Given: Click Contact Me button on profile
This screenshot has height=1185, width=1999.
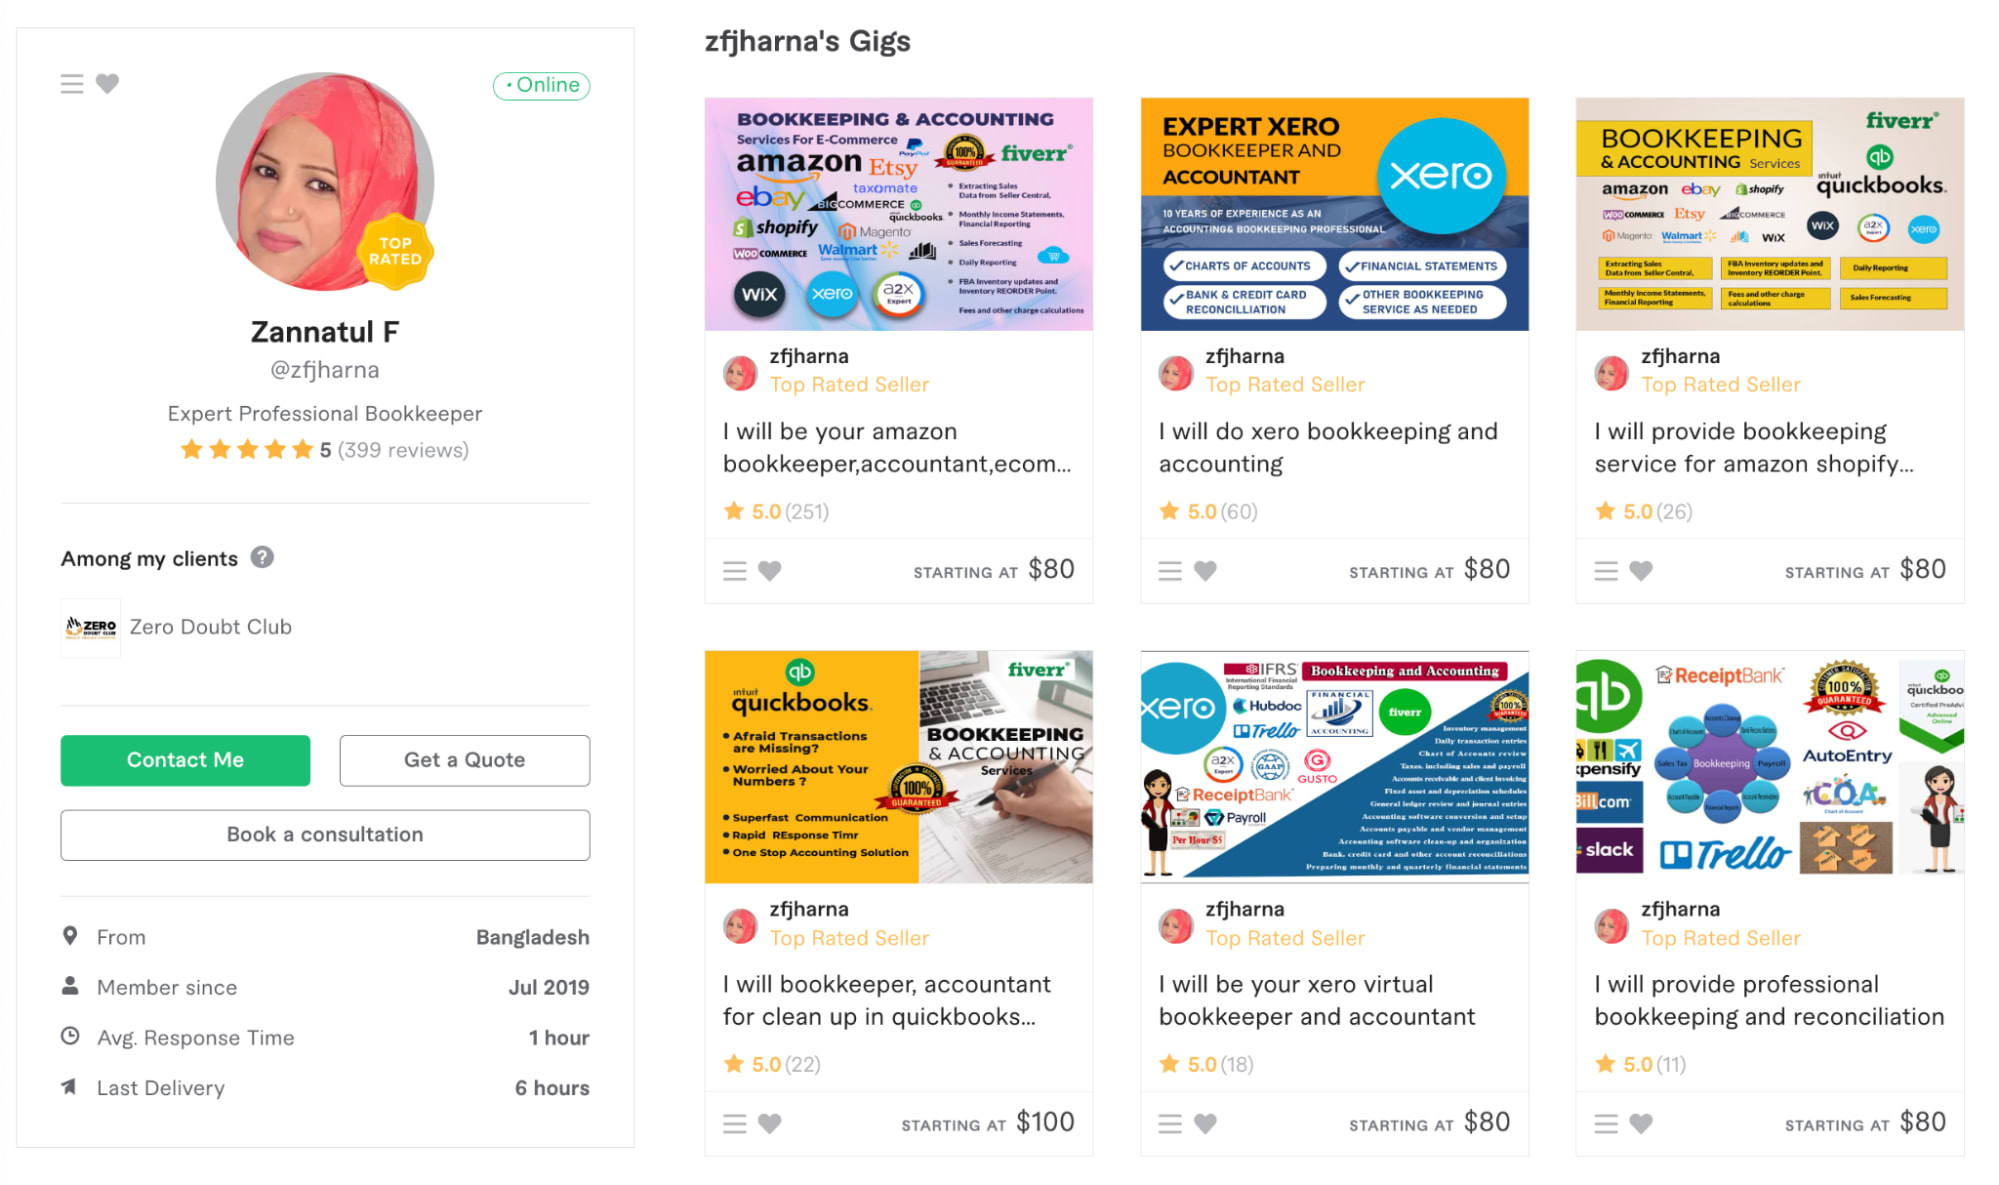Looking at the screenshot, I should click(183, 759).
